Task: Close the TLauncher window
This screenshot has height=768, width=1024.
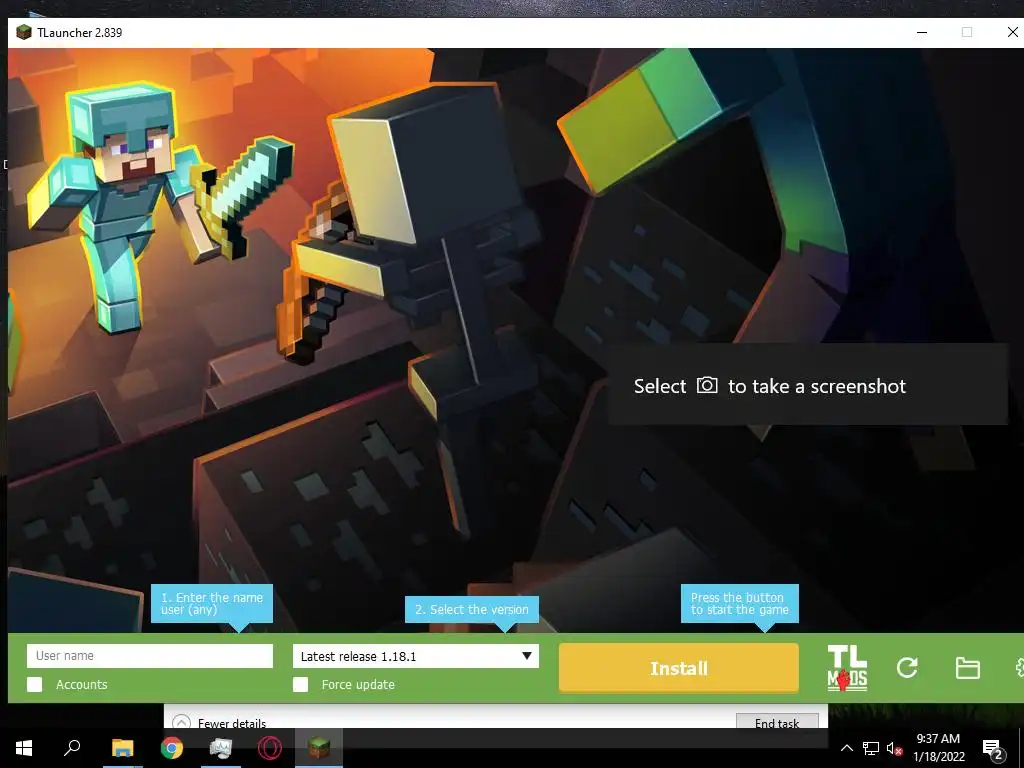Action: [x=1012, y=32]
